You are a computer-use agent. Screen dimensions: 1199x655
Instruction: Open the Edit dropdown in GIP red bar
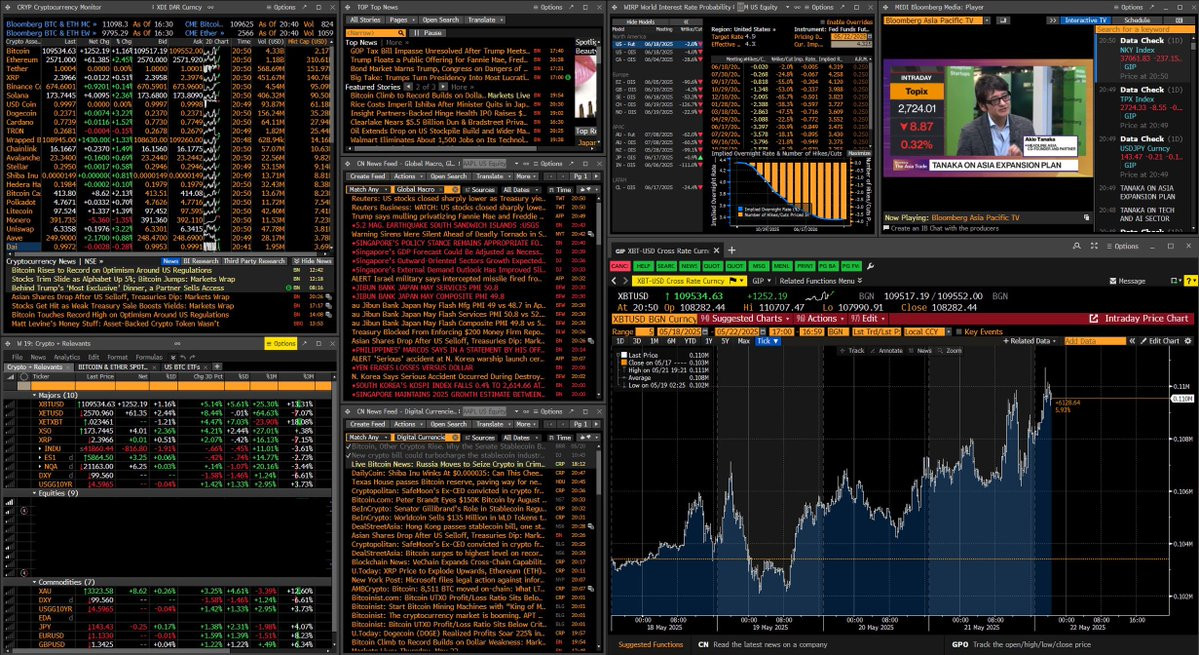869,319
